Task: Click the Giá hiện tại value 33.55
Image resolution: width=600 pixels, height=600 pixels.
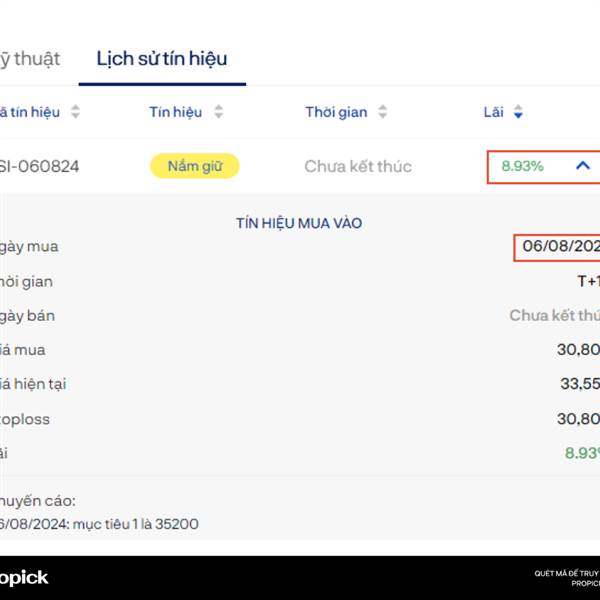Action: [580, 384]
